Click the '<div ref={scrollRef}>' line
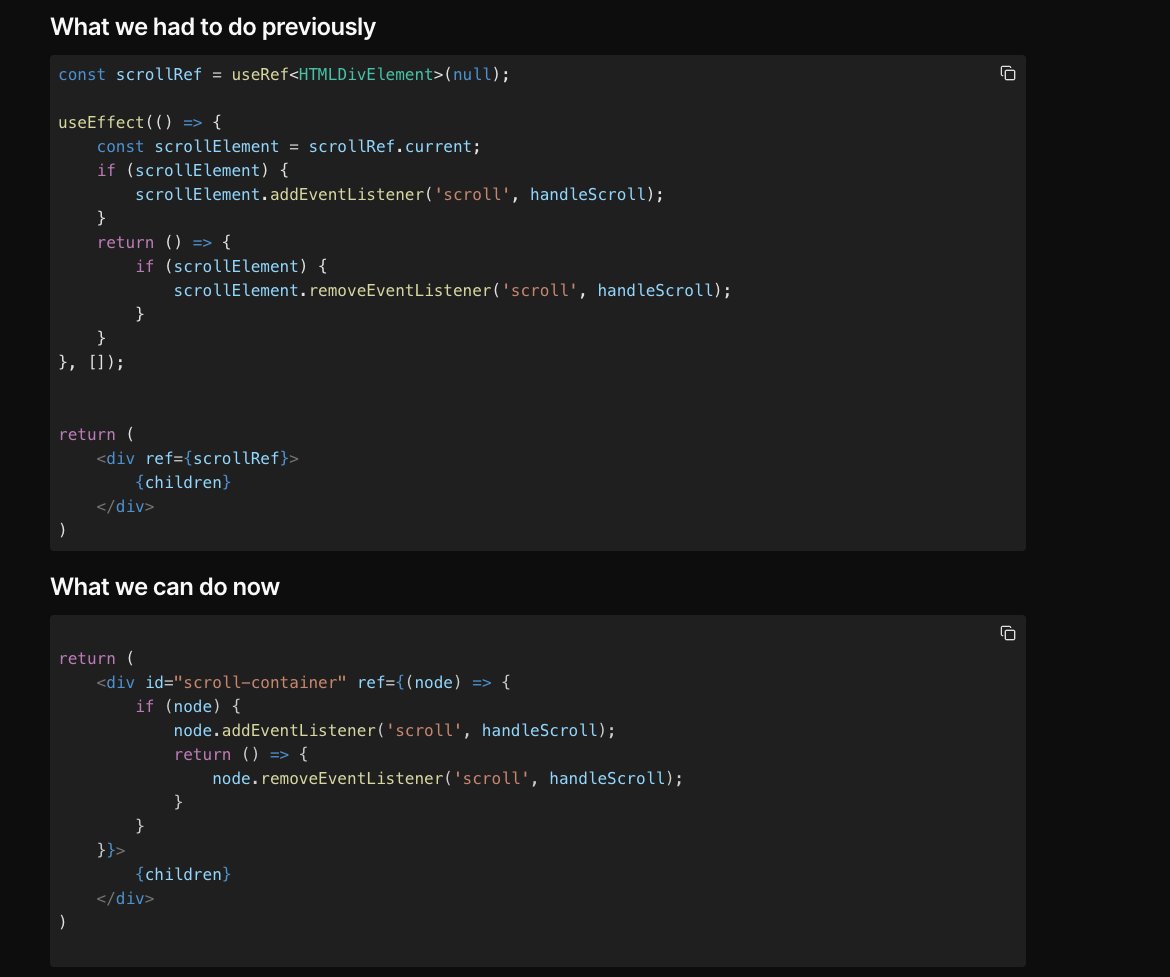 click(197, 458)
